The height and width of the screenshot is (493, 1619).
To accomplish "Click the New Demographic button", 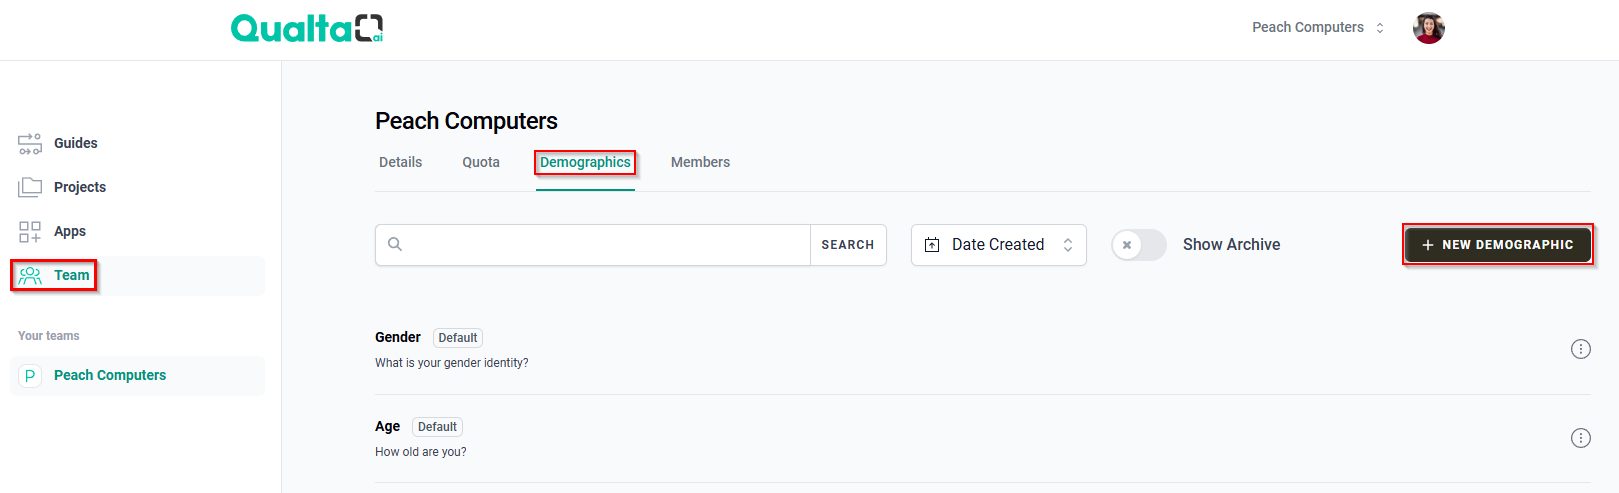I will pyautogui.click(x=1497, y=245).
